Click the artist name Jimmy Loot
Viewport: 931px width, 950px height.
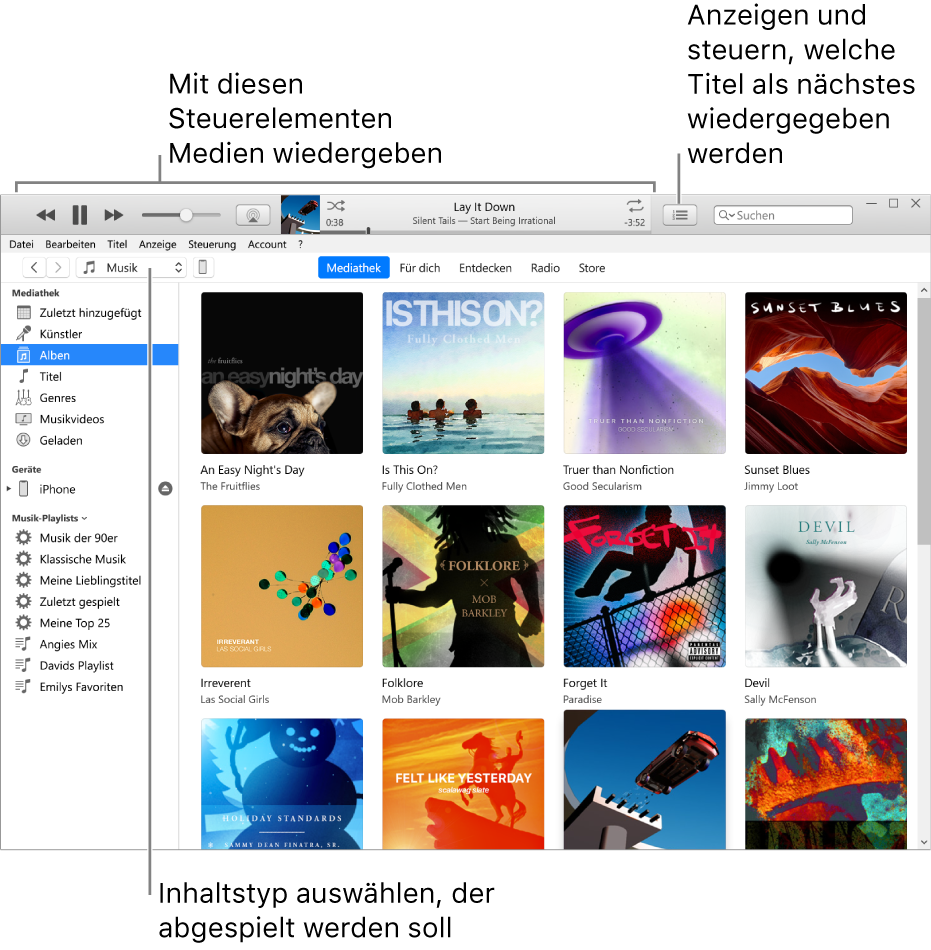click(770, 486)
